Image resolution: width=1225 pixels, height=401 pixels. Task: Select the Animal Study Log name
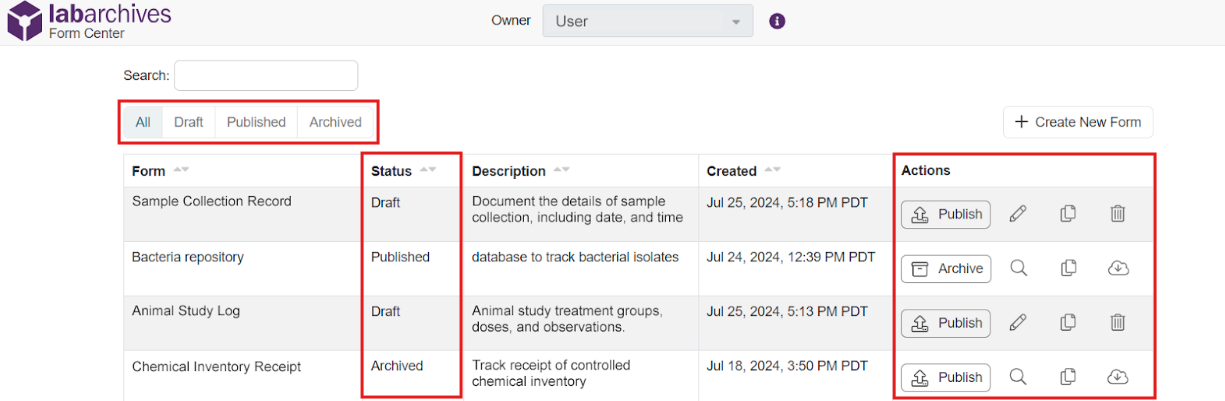point(186,311)
